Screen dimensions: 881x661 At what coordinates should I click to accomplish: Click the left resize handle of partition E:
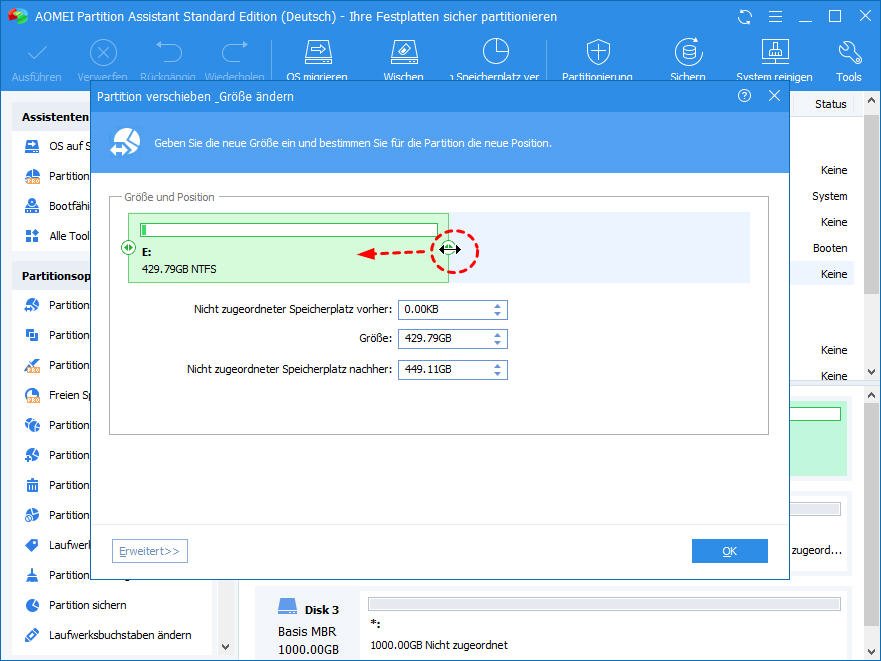point(128,247)
